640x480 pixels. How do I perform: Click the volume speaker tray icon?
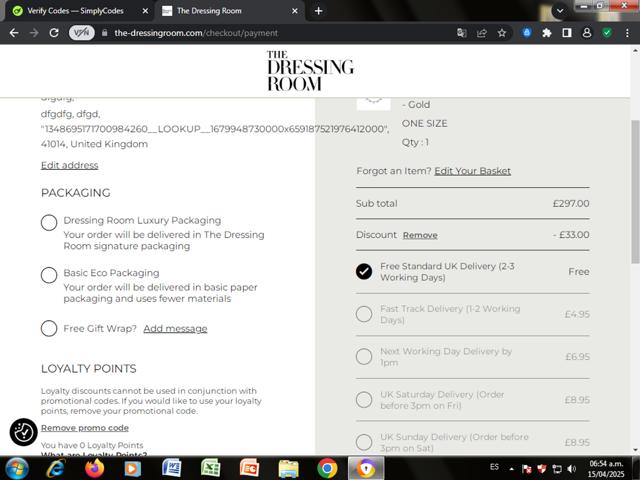coord(572,469)
